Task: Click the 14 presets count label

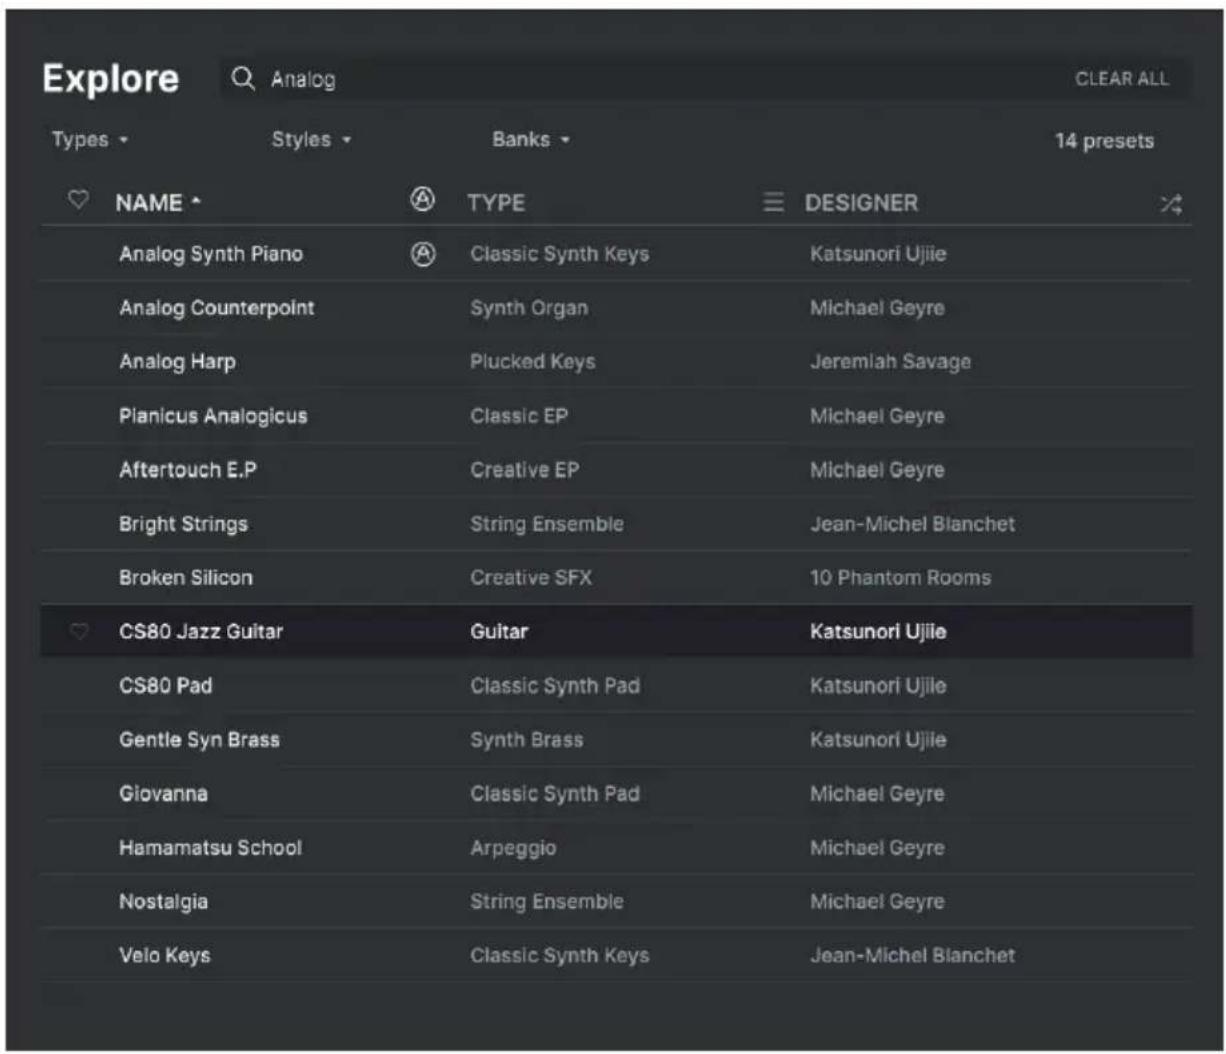Action: (1104, 141)
